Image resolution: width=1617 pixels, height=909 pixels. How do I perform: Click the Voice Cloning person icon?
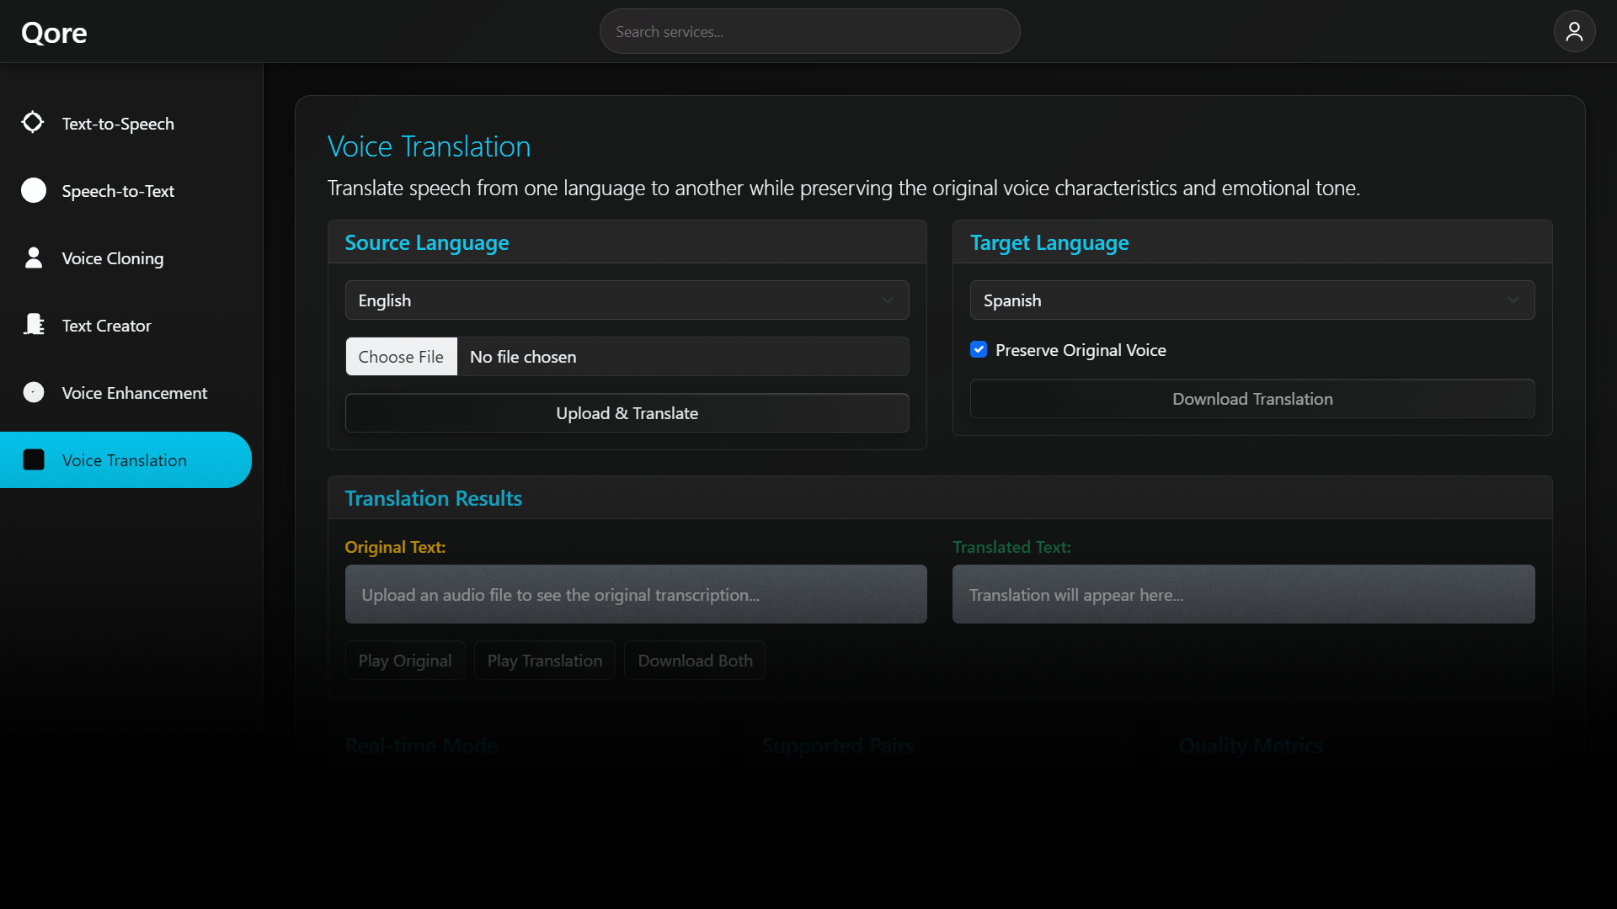34,258
